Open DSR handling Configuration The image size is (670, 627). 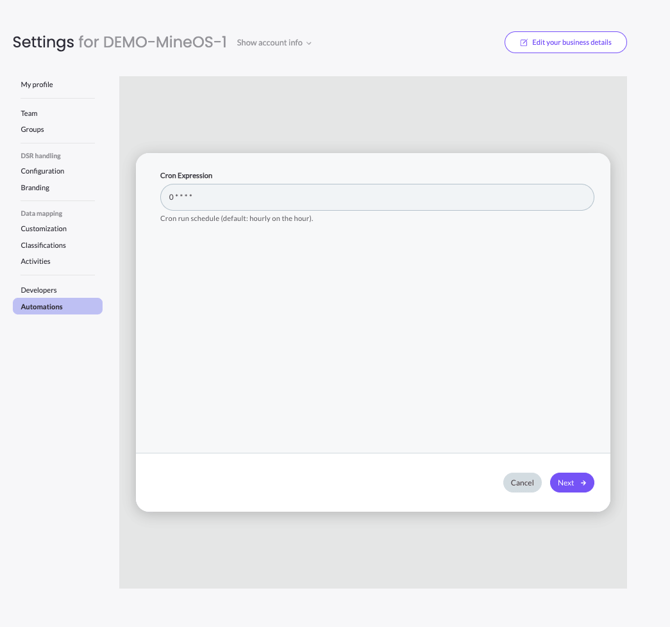tap(42, 171)
